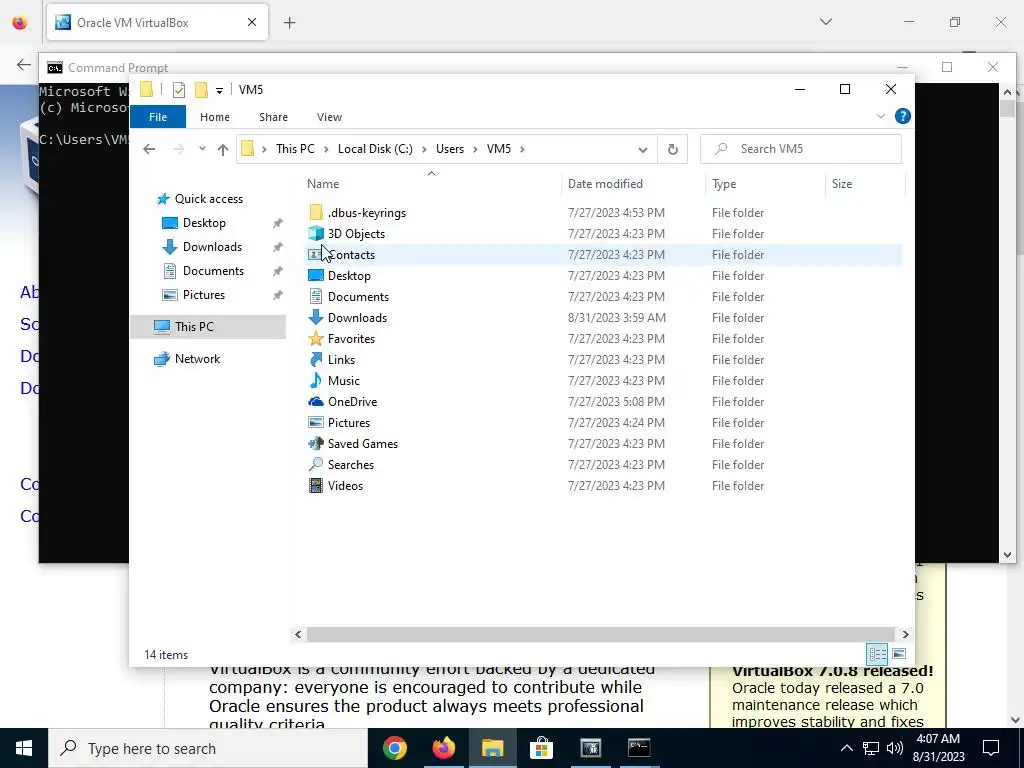Open the .dbus-keyrings folder icon
Image resolution: width=1024 pixels, height=768 pixels.
click(316, 212)
